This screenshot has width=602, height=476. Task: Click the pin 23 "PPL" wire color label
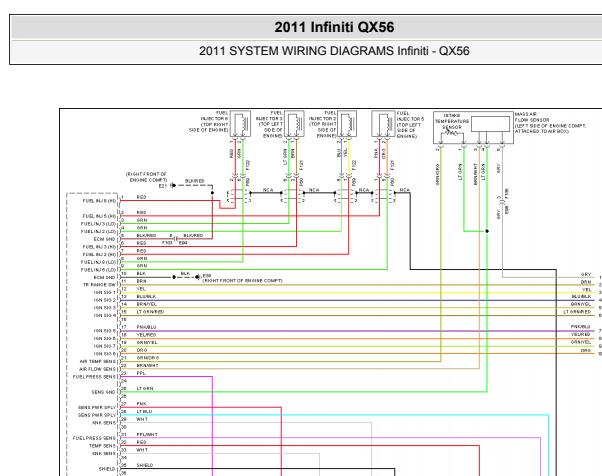coord(141,373)
